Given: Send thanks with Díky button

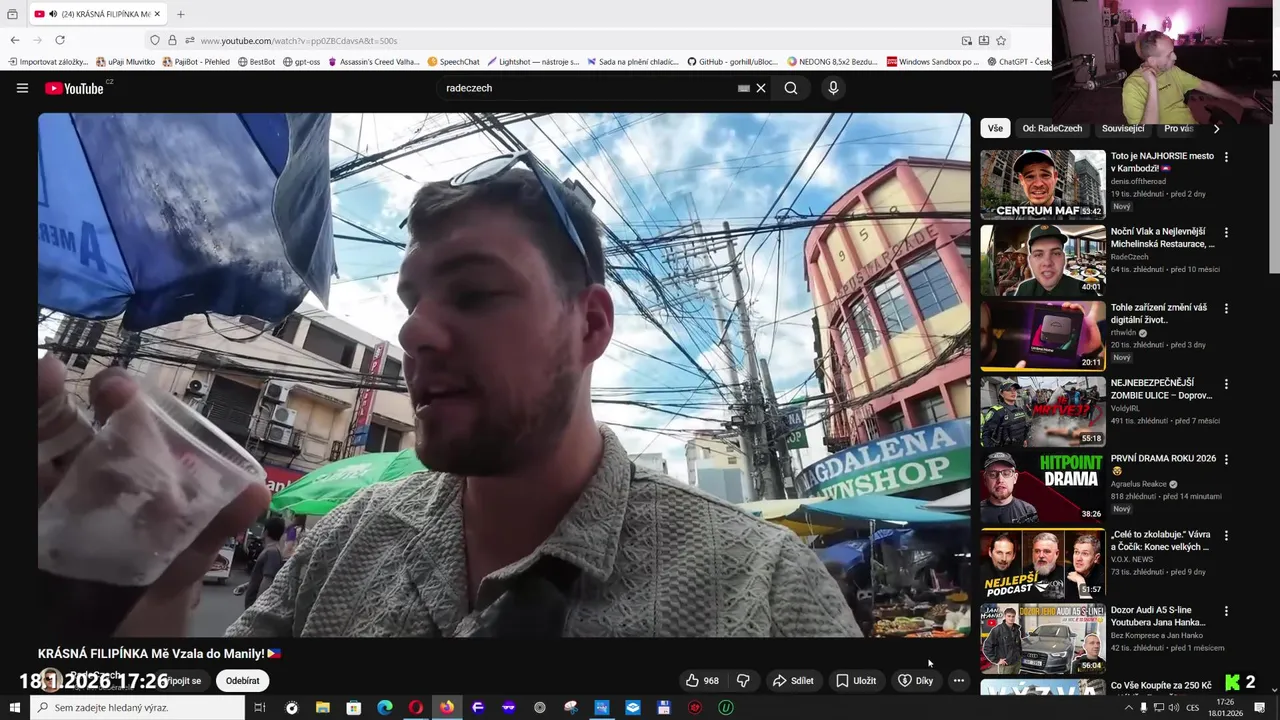Looking at the screenshot, I should 915,680.
